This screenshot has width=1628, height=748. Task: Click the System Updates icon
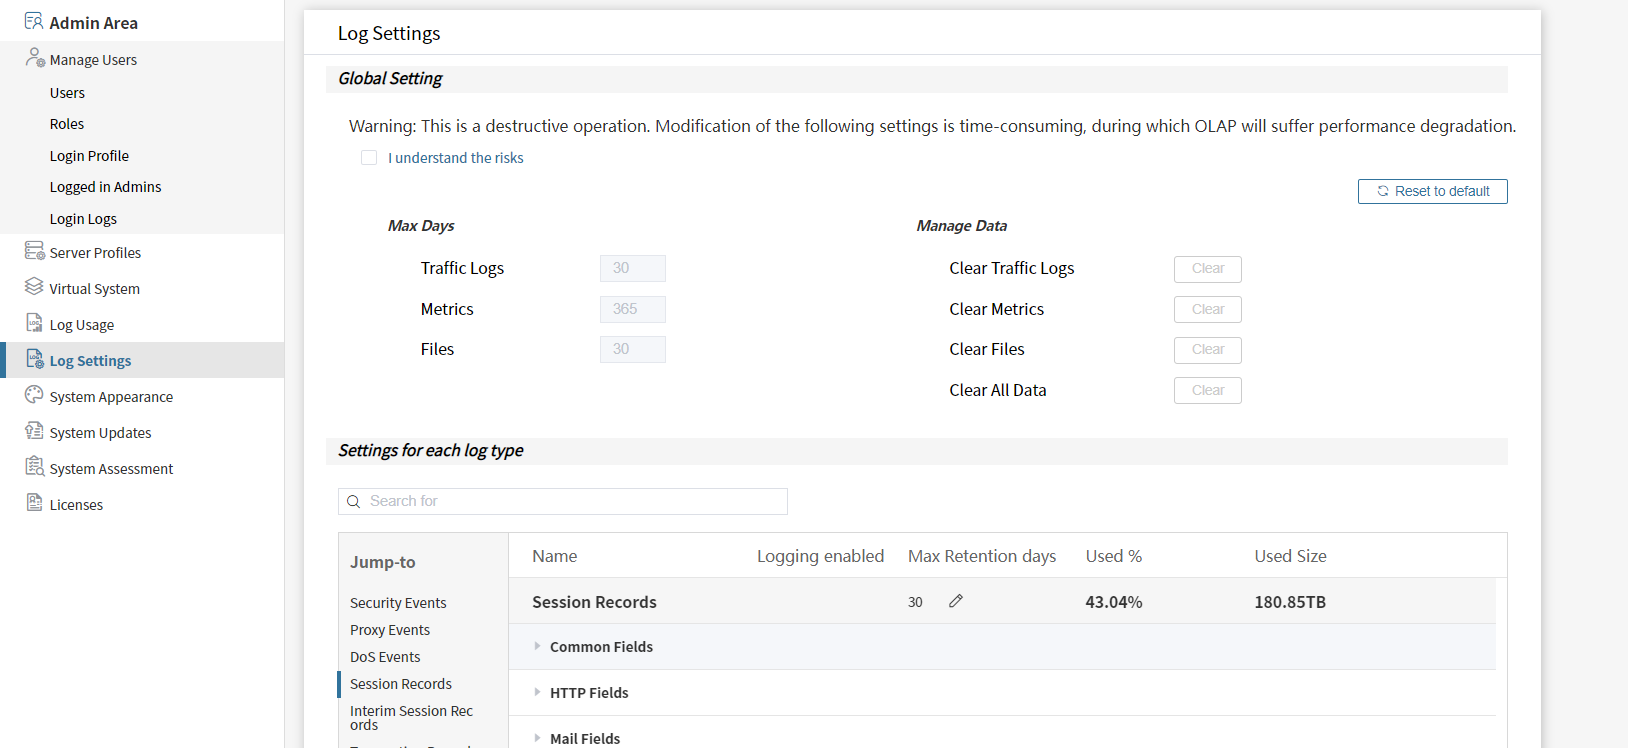click(x=35, y=431)
